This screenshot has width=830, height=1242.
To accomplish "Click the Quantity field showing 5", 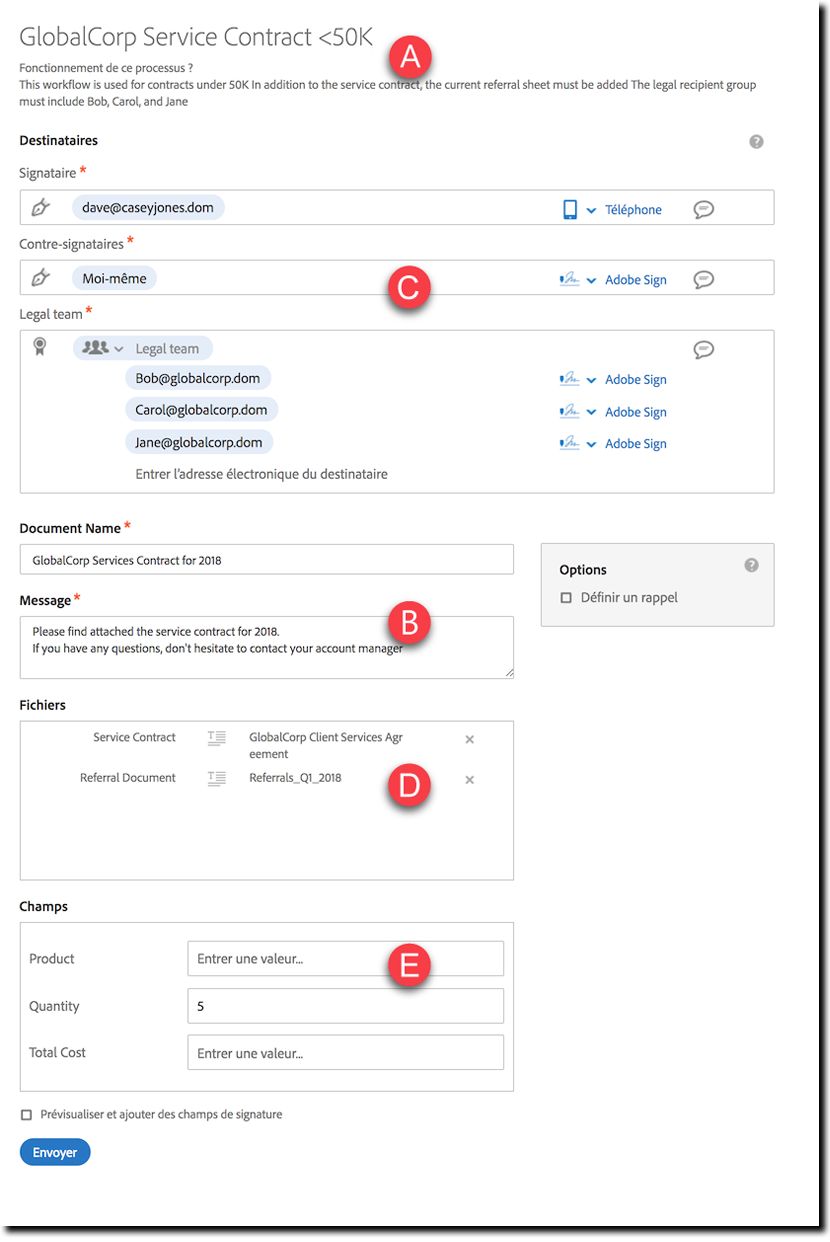I will click(346, 1006).
